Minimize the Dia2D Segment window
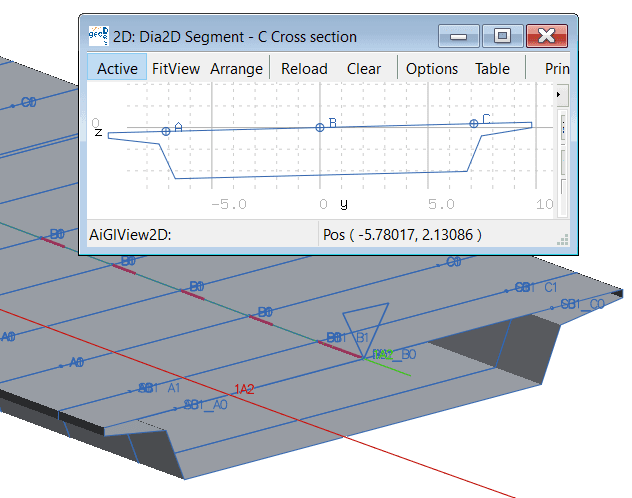The width and height of the screenshot is (632, 498). (459, 37)
